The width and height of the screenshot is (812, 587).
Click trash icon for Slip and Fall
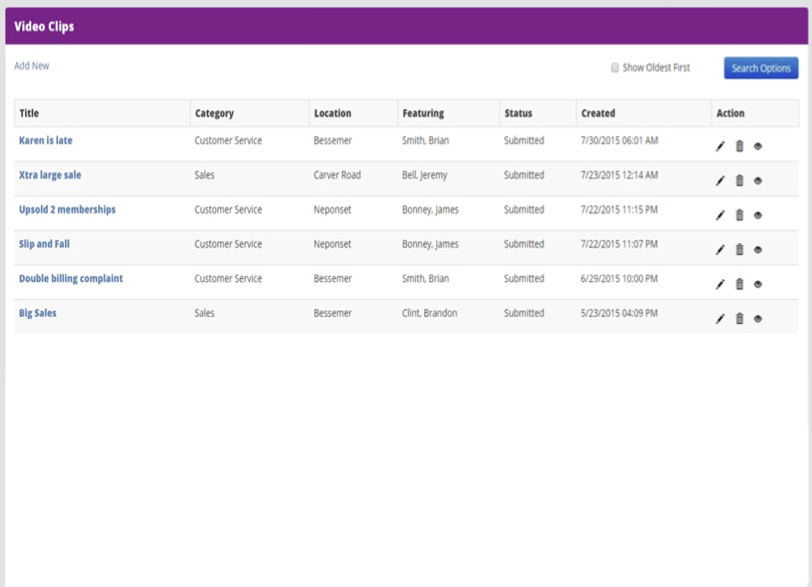739,250
